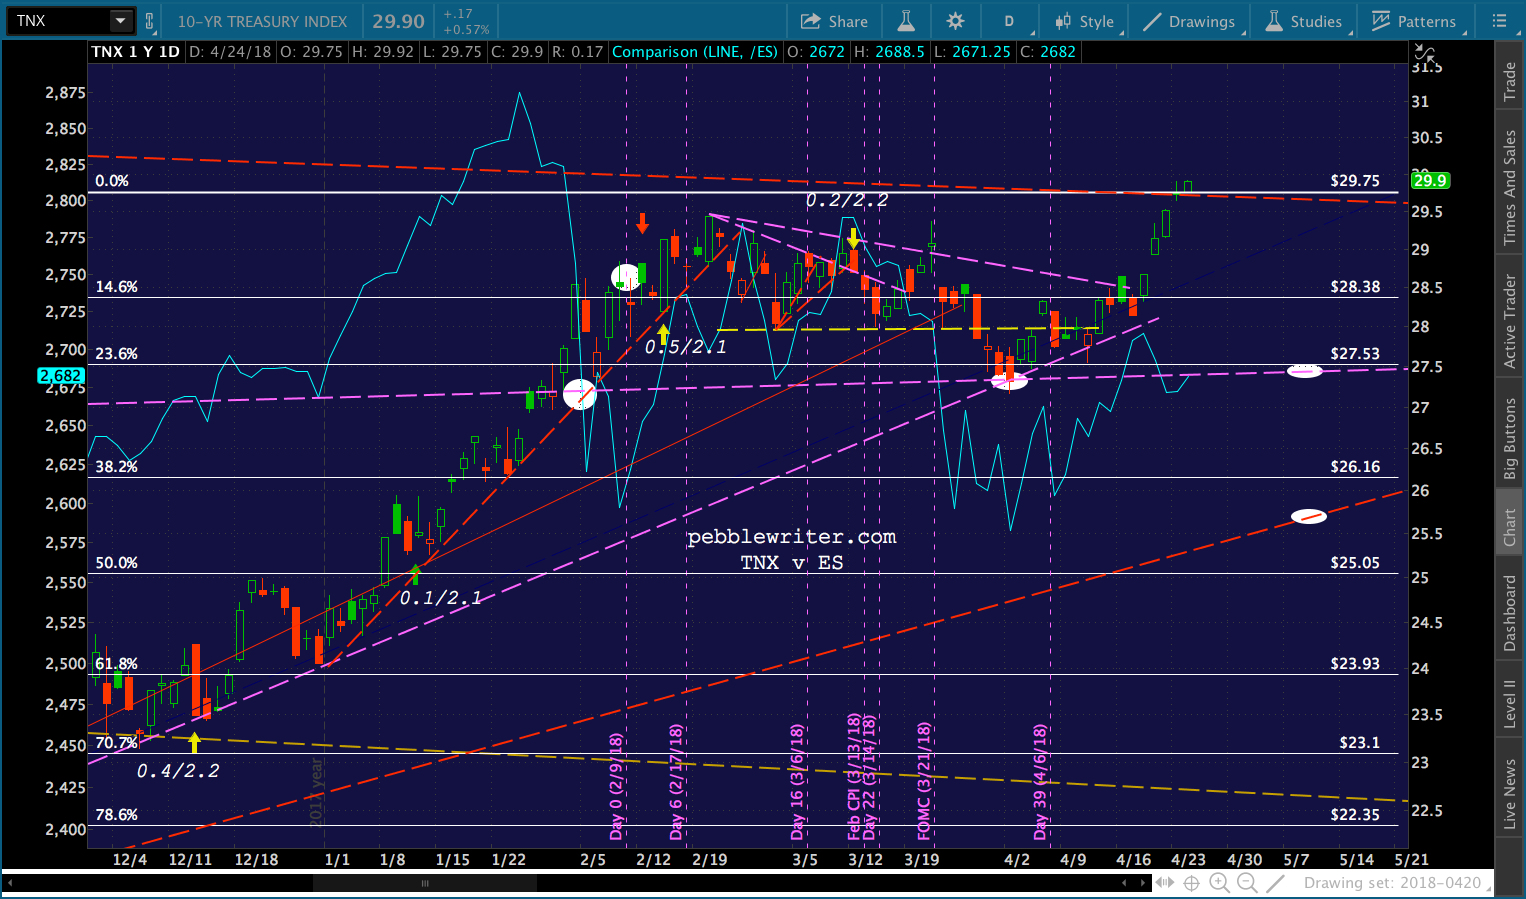
Task: Click the cyan 2,682 price bubble
Action: click(x=61, y=376)
